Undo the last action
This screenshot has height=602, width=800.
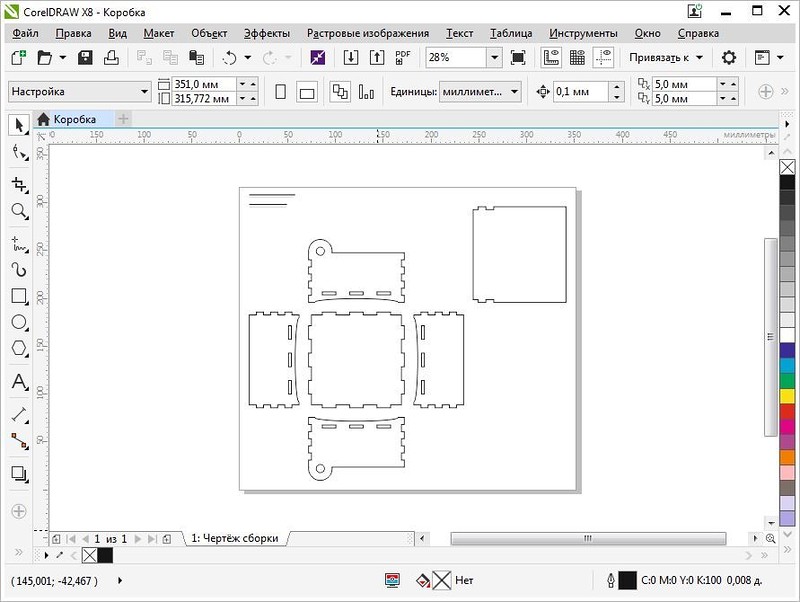(x=230, y=57)
